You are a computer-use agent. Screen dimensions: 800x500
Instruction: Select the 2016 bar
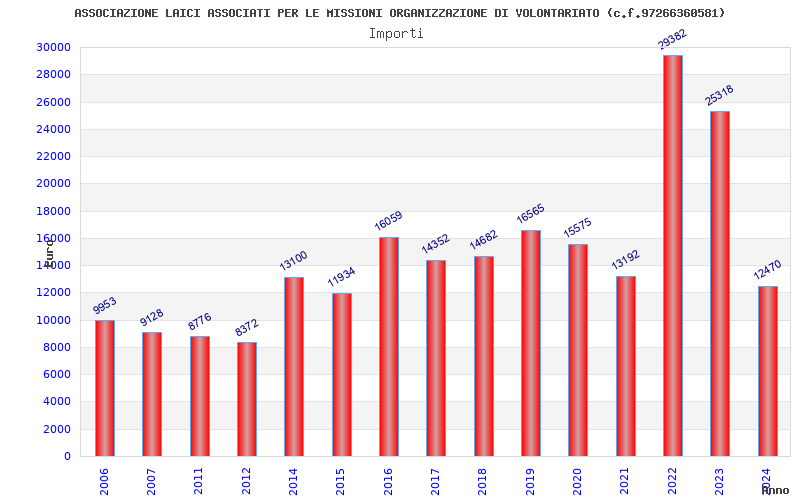389,346
